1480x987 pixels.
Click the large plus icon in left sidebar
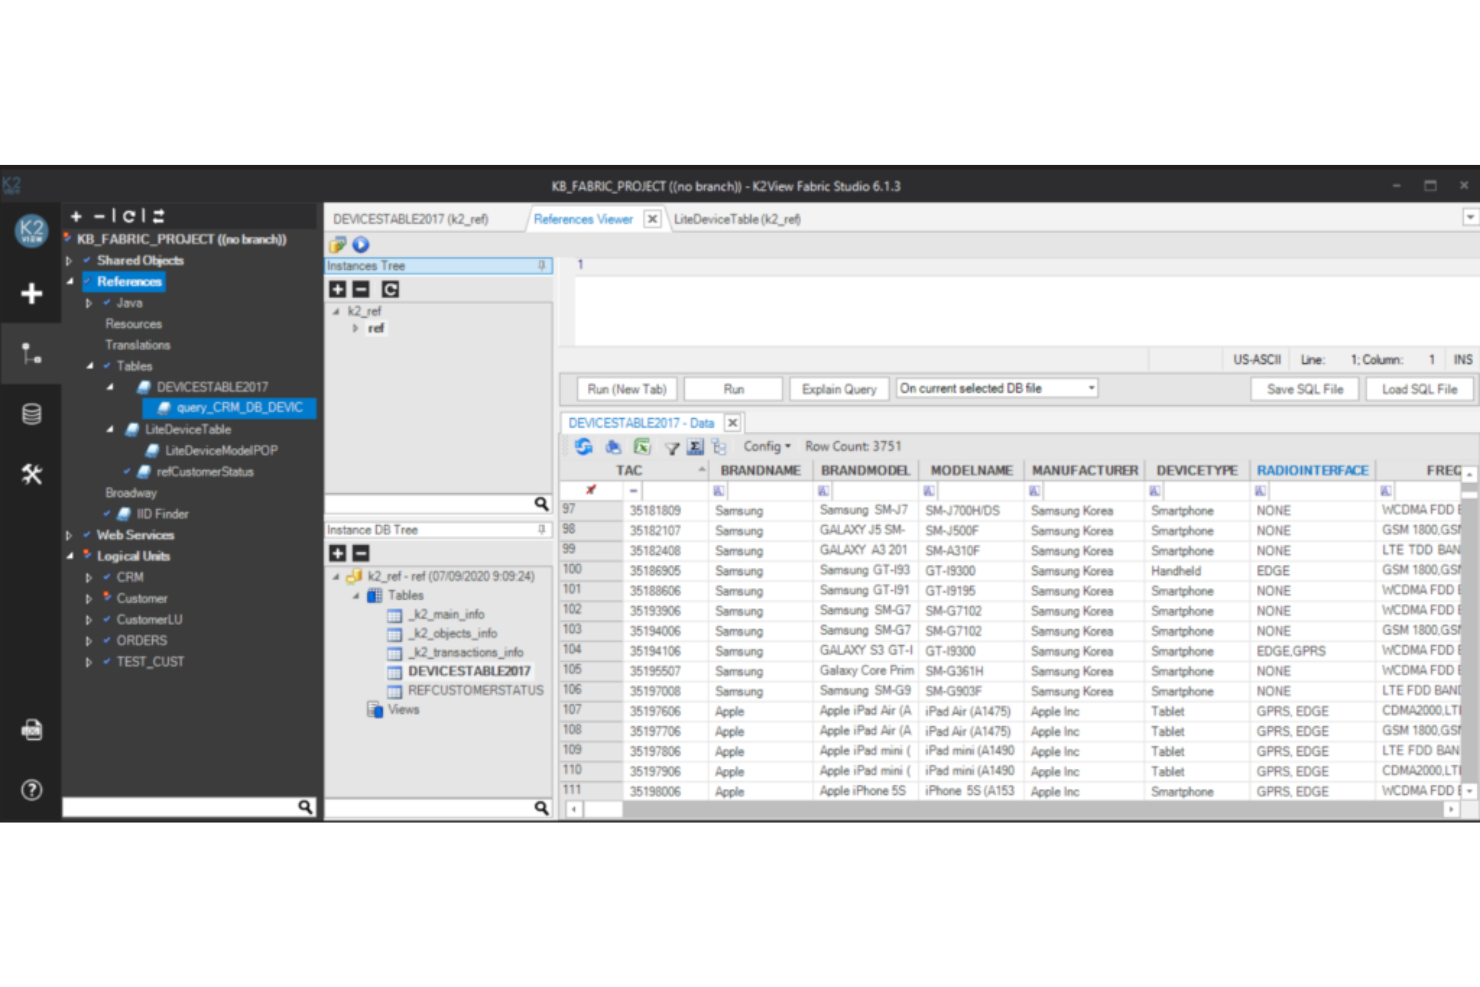click(31, 293)
